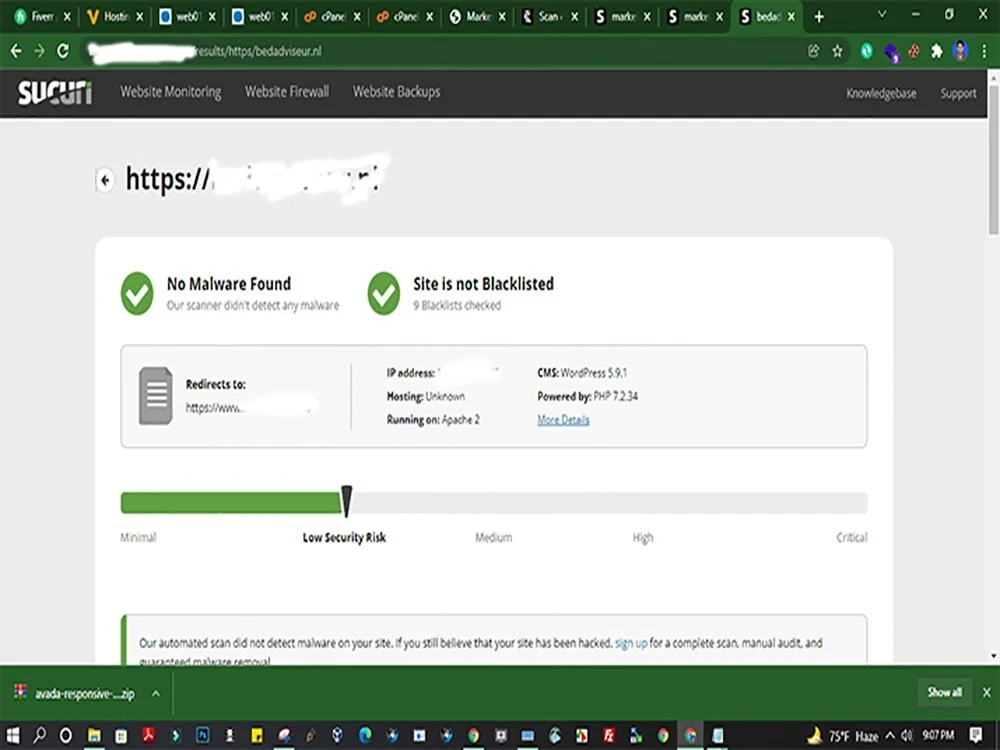Click the cookie extension icon in toolbar
The height and width of the screenshot is (750, 1000).
tap(914, 51)
